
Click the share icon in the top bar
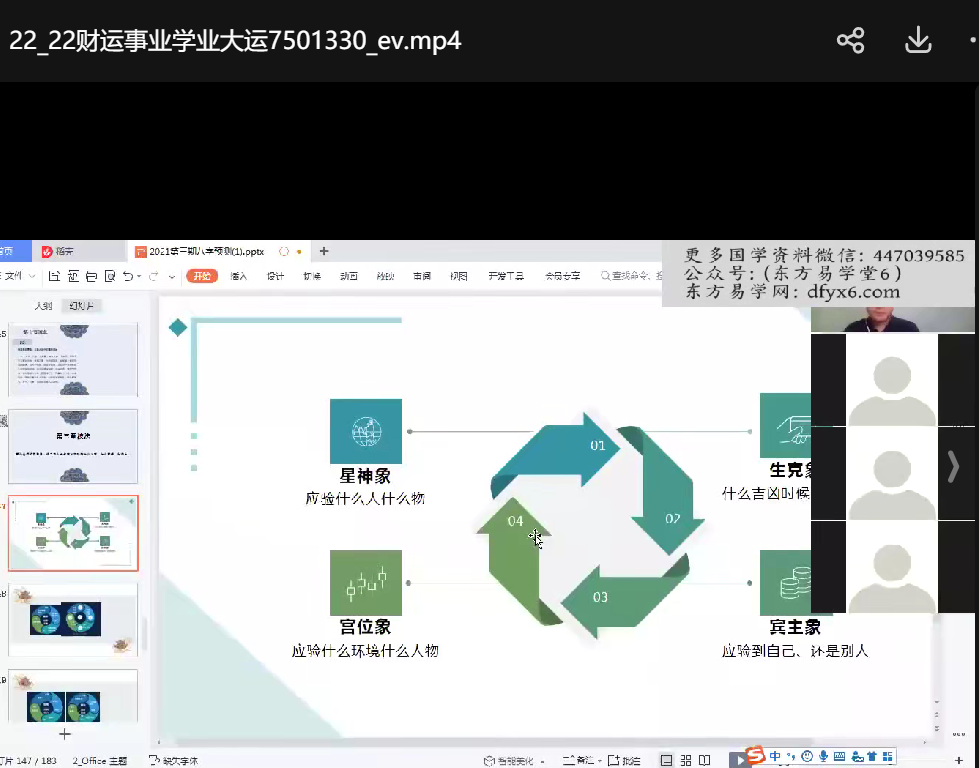[850, 40]
